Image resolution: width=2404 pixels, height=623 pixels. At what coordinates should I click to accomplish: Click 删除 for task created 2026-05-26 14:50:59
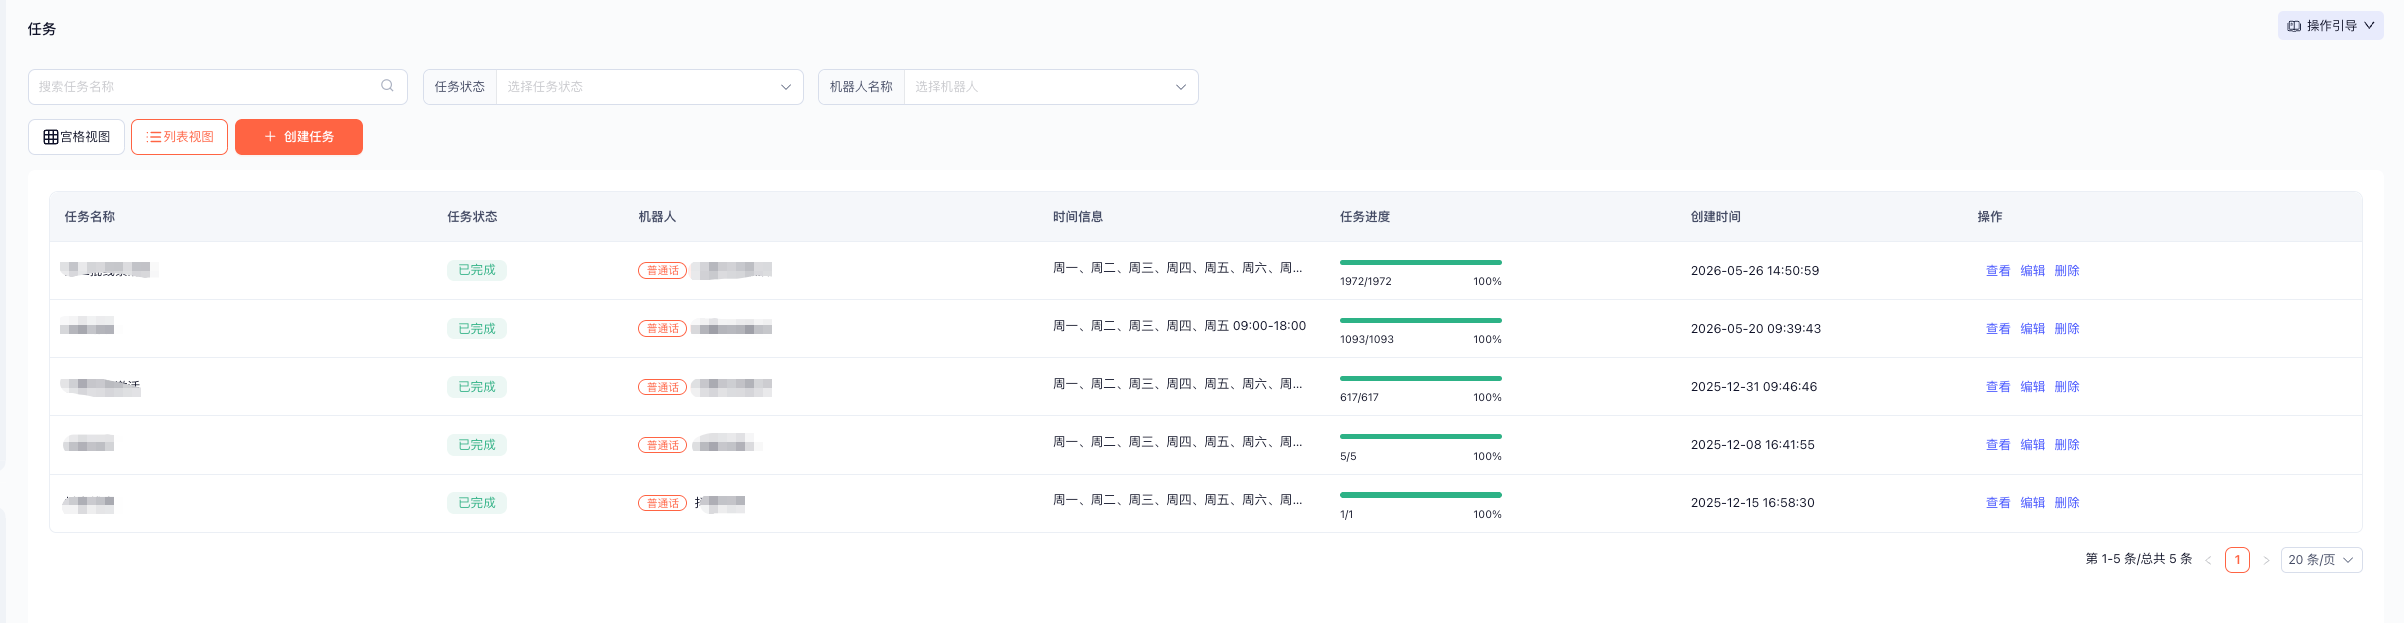tap(2067, 271)
